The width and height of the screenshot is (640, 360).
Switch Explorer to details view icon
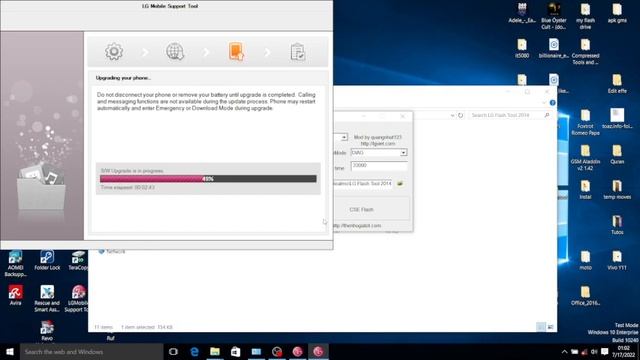[540, 327]
